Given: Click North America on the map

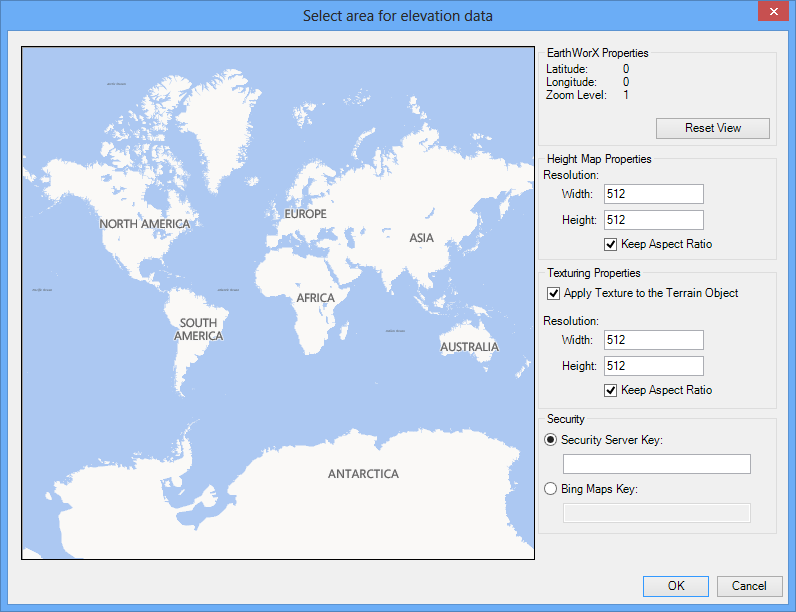Looking at the screenshot, I should click(144, 224).
